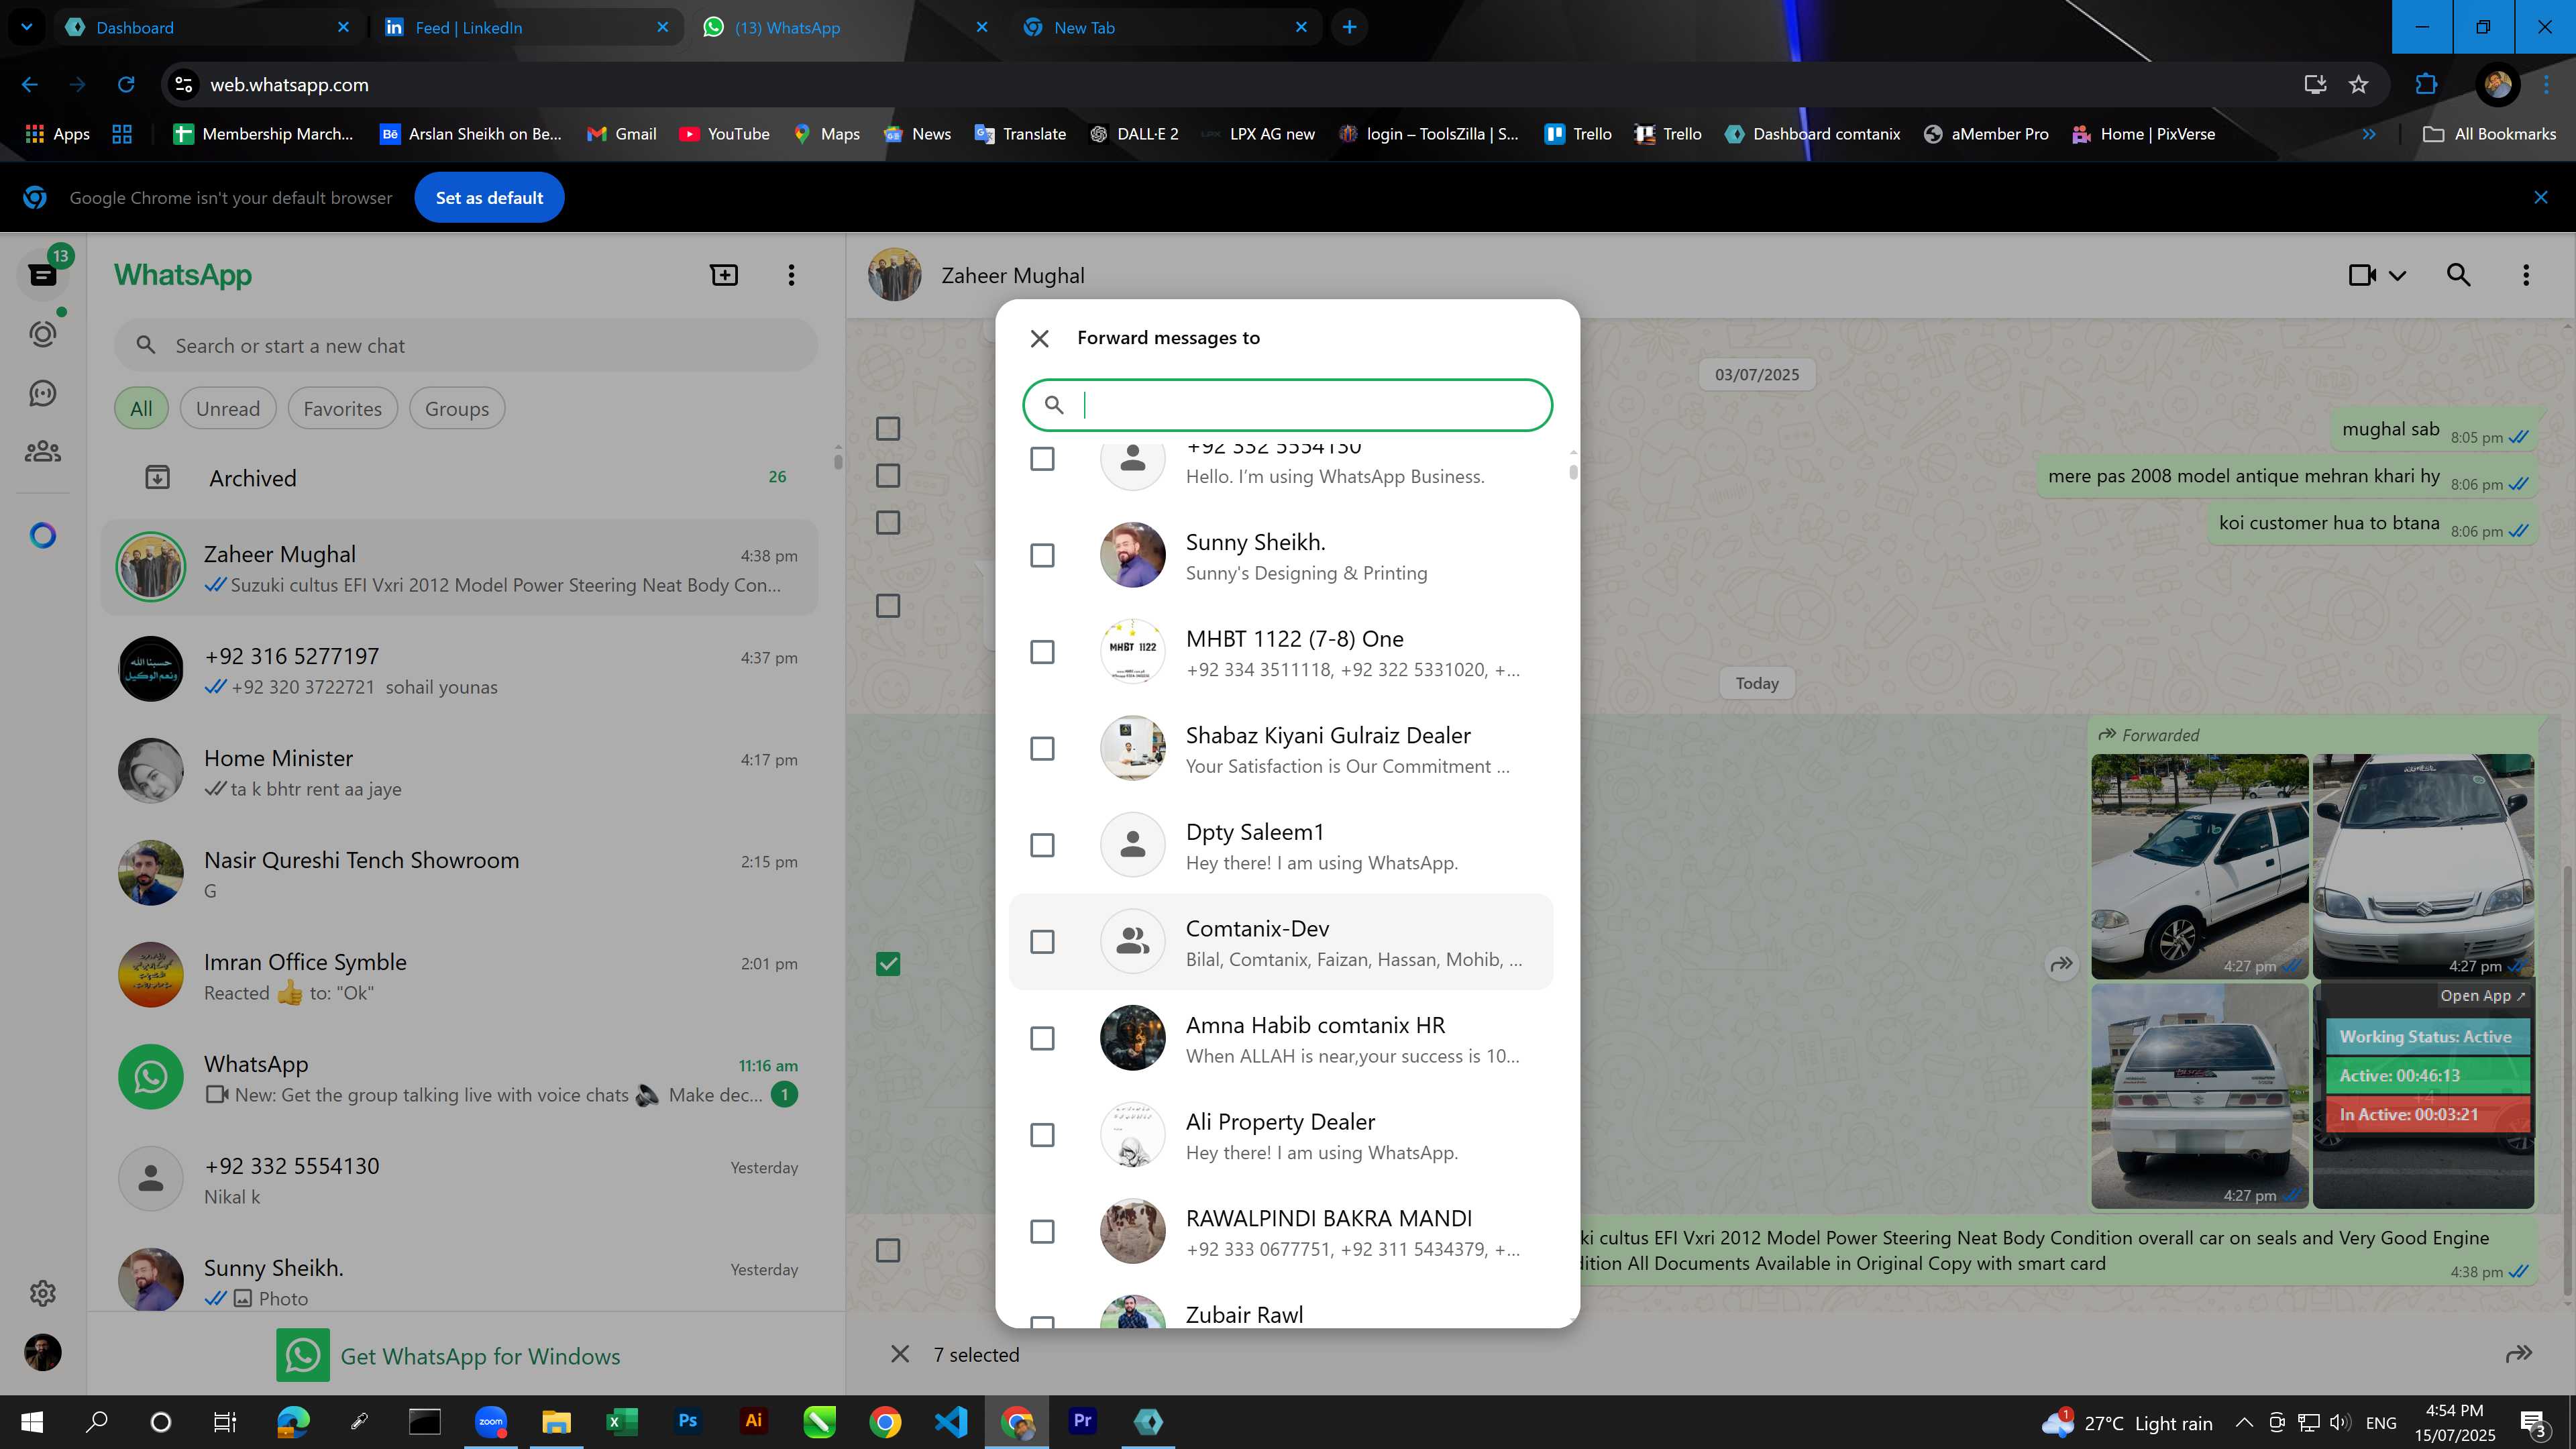Open Imran Office Symble chat

(x=460, y=976)
